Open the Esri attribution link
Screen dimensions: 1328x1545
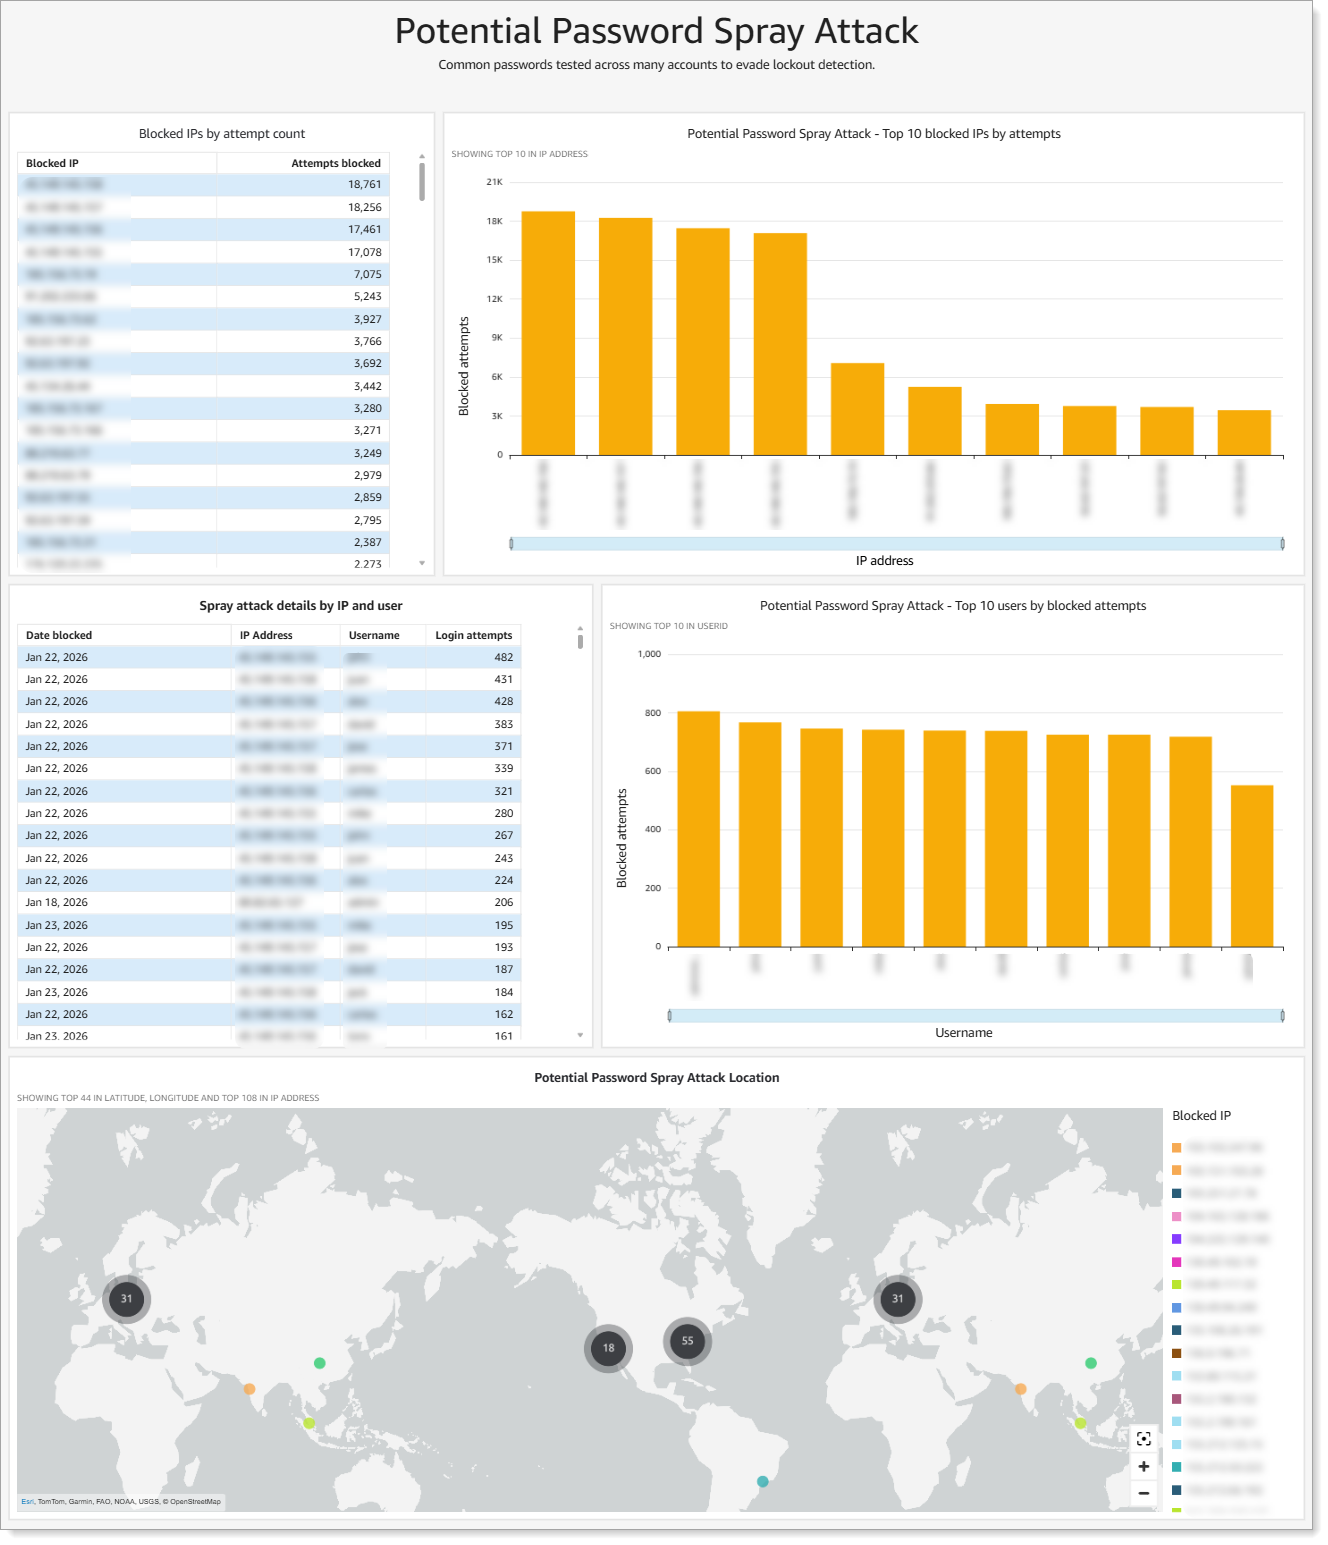pyautogui.click(x=29, y=1501)
